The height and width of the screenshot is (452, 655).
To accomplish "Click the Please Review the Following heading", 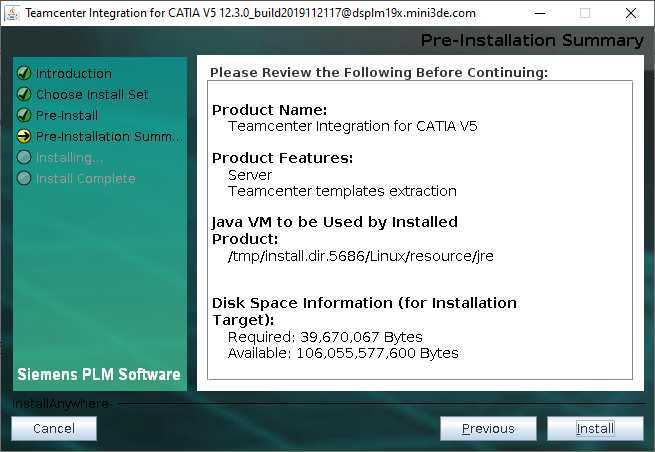I will coord(378,73).
